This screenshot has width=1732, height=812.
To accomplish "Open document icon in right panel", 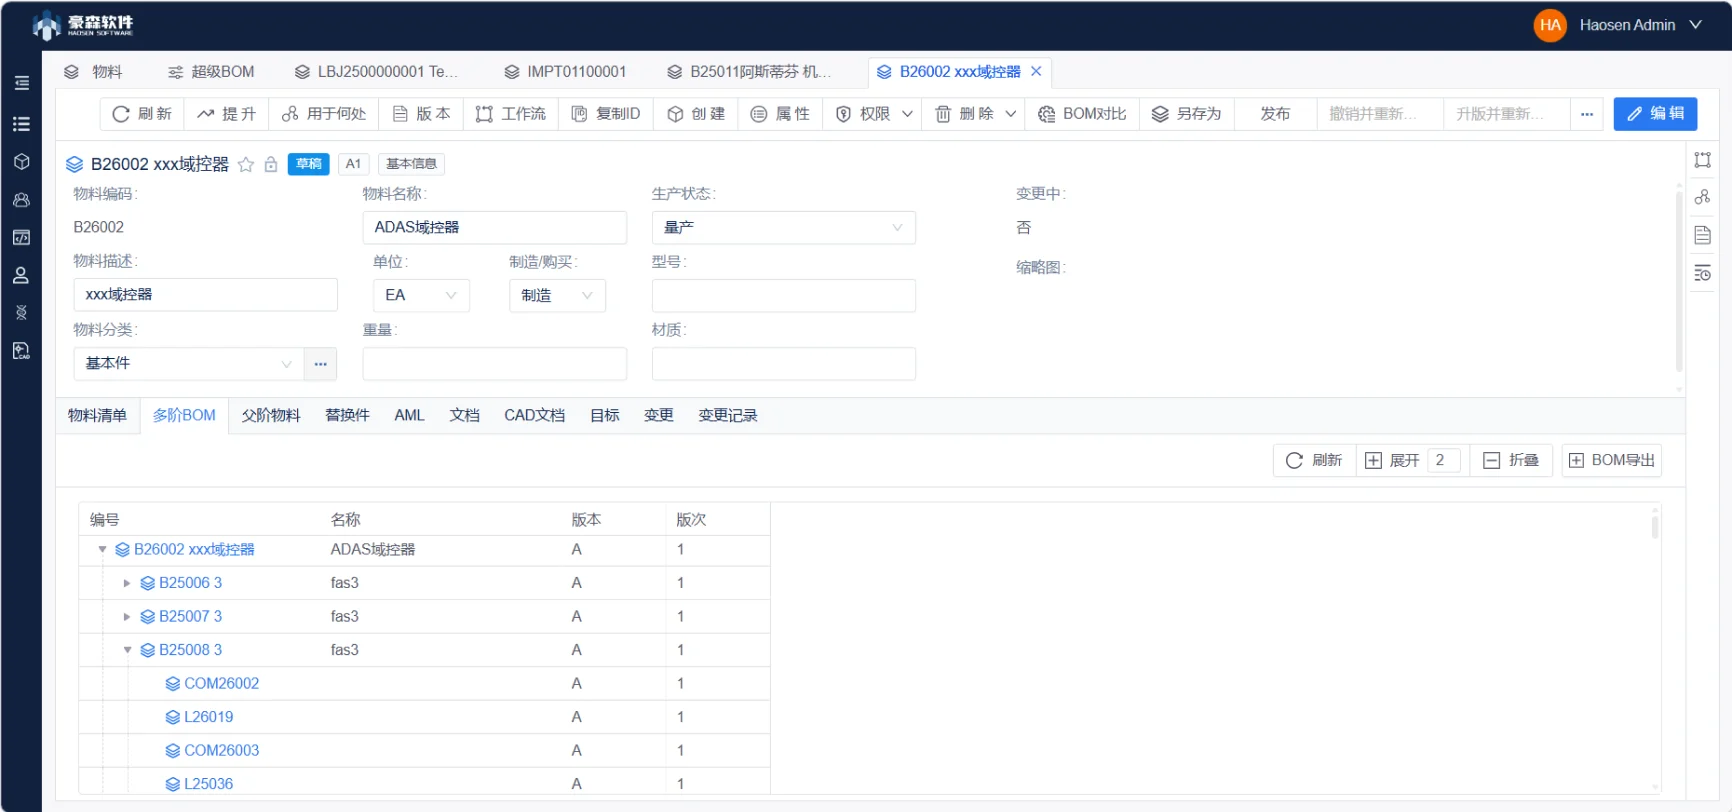I will 1703,235.
